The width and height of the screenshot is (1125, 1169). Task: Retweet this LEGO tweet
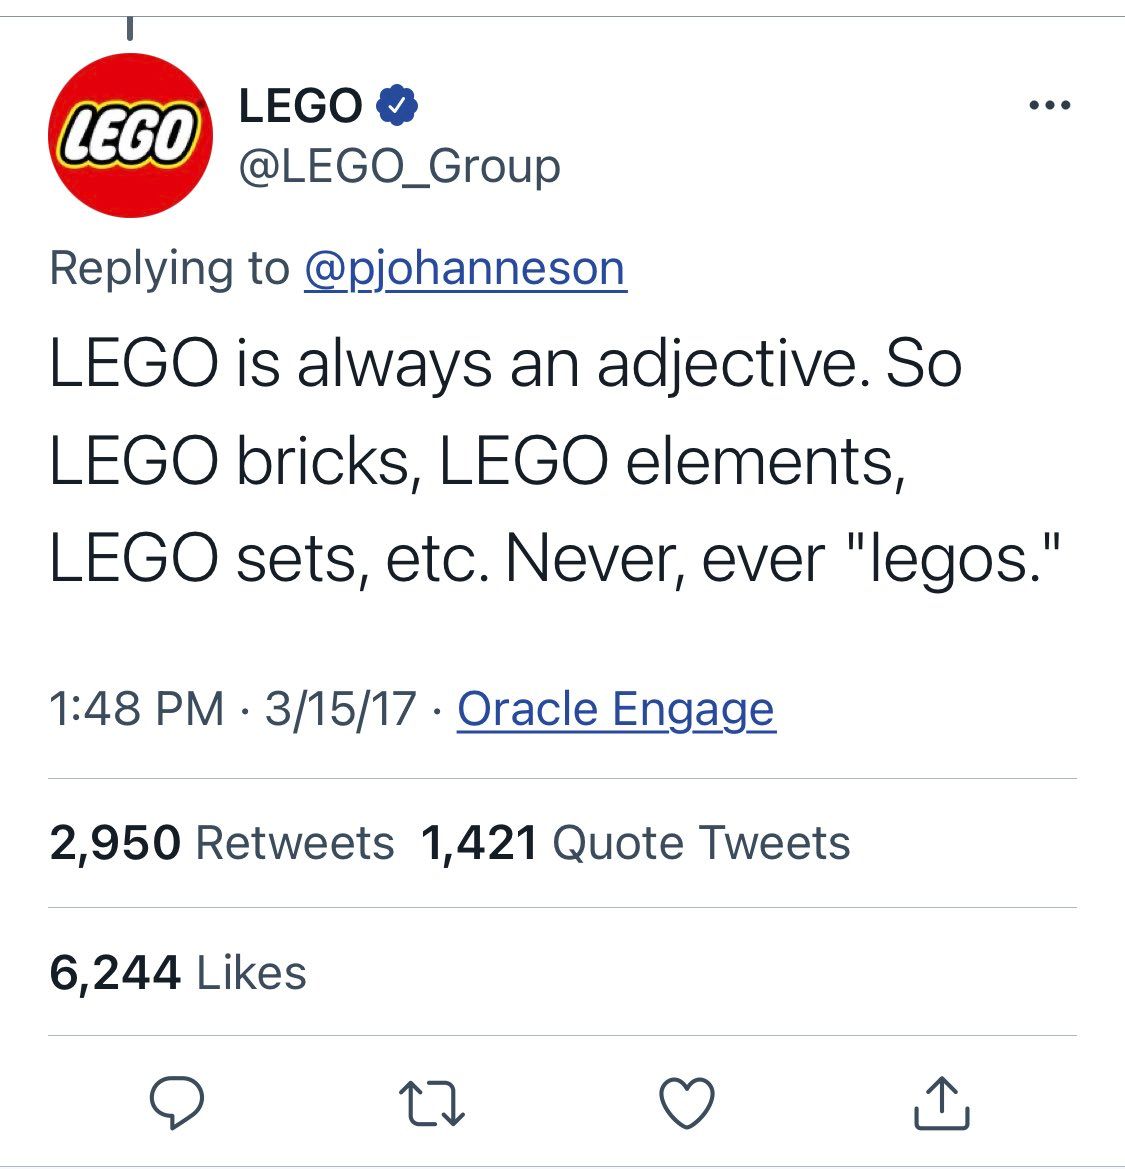[431, 1103]
